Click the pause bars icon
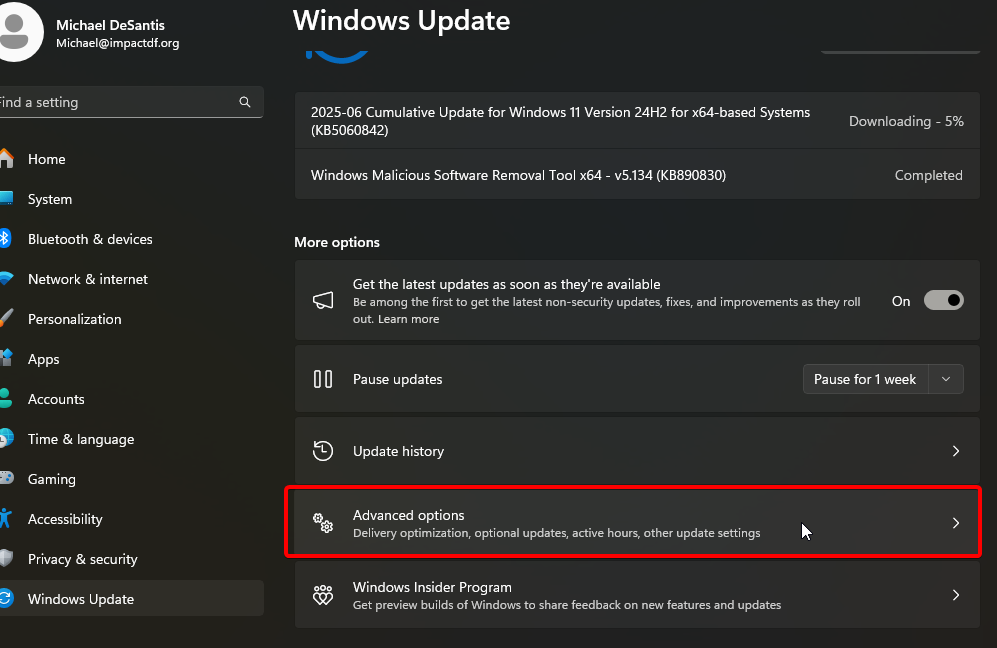This screenshot has width=997, height=648. click(x=323, y=379)
